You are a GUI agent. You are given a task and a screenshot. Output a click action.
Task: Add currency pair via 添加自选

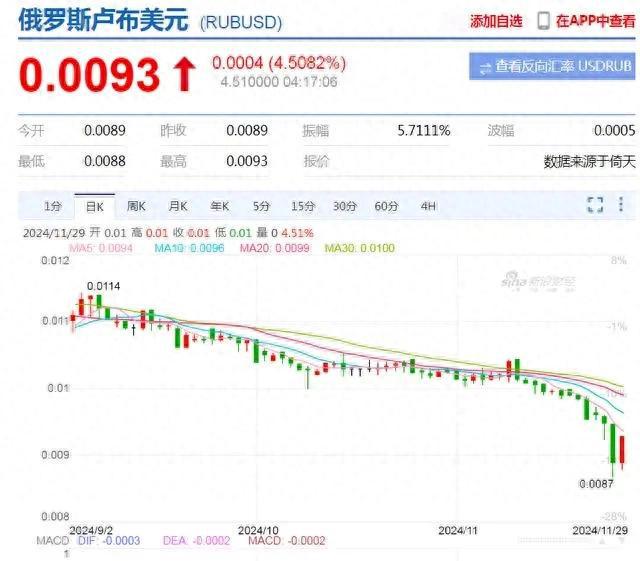[x=496, y=20]
